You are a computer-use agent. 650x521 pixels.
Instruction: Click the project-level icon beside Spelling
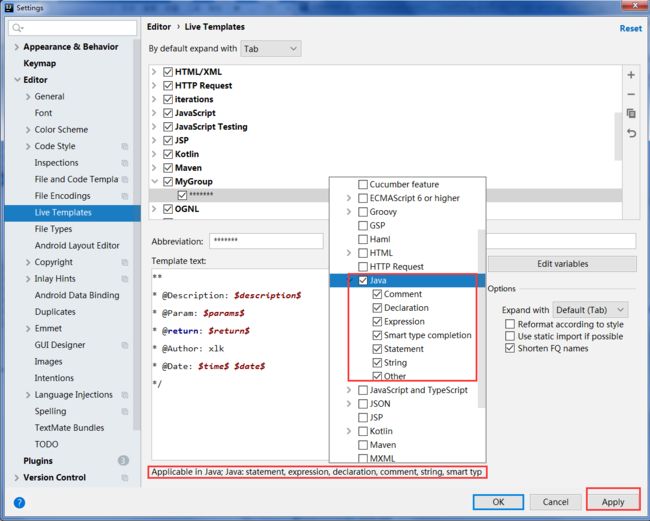(x=124, y=412)
